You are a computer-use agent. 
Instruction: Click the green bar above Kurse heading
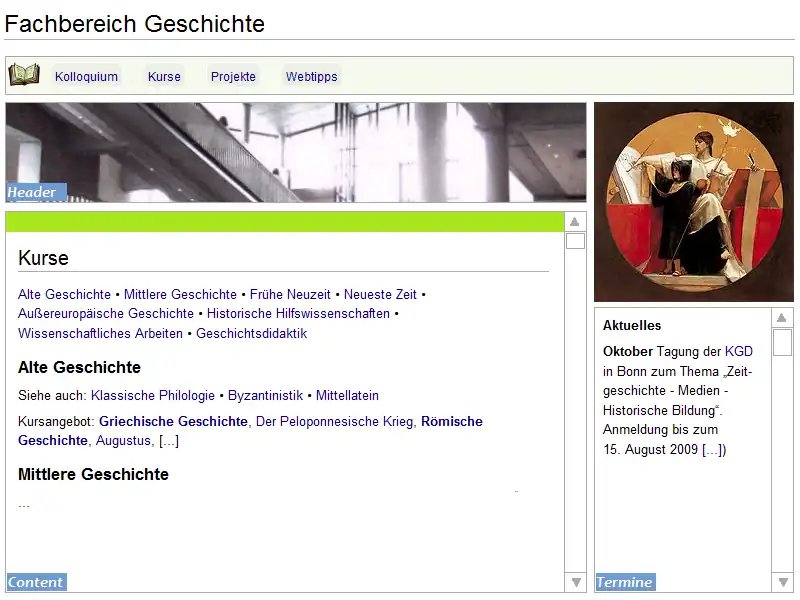click(285, 222)
